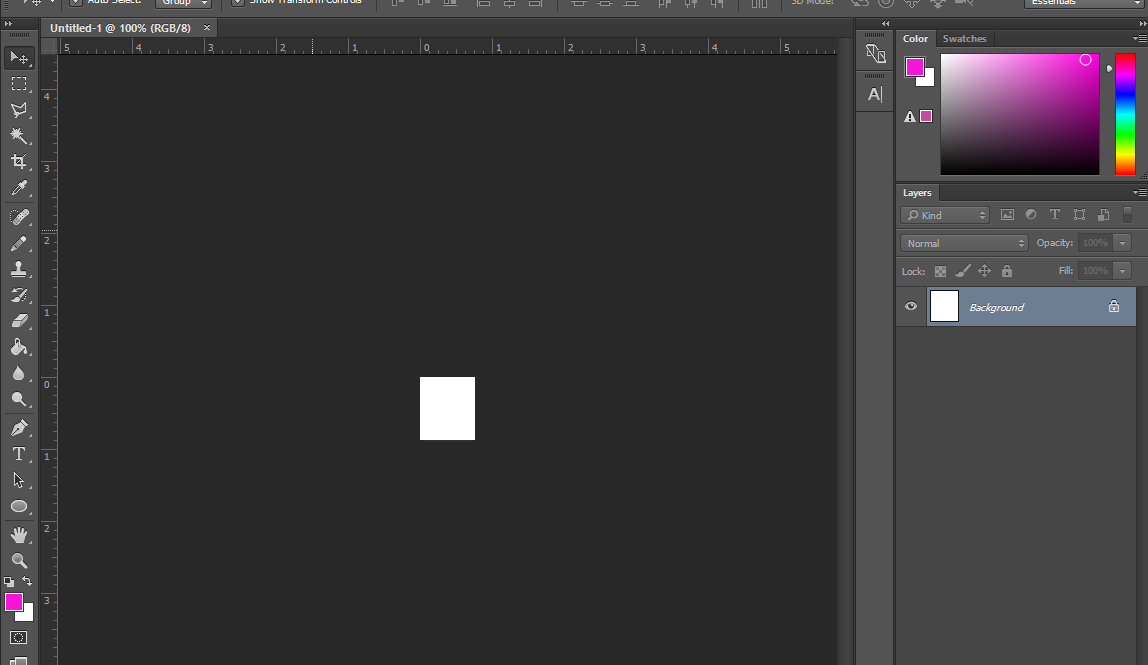This screenshot has height=665, width=1148.
Task: Open the Fill slider dropdown arrow
Action: pos(1122,271)
